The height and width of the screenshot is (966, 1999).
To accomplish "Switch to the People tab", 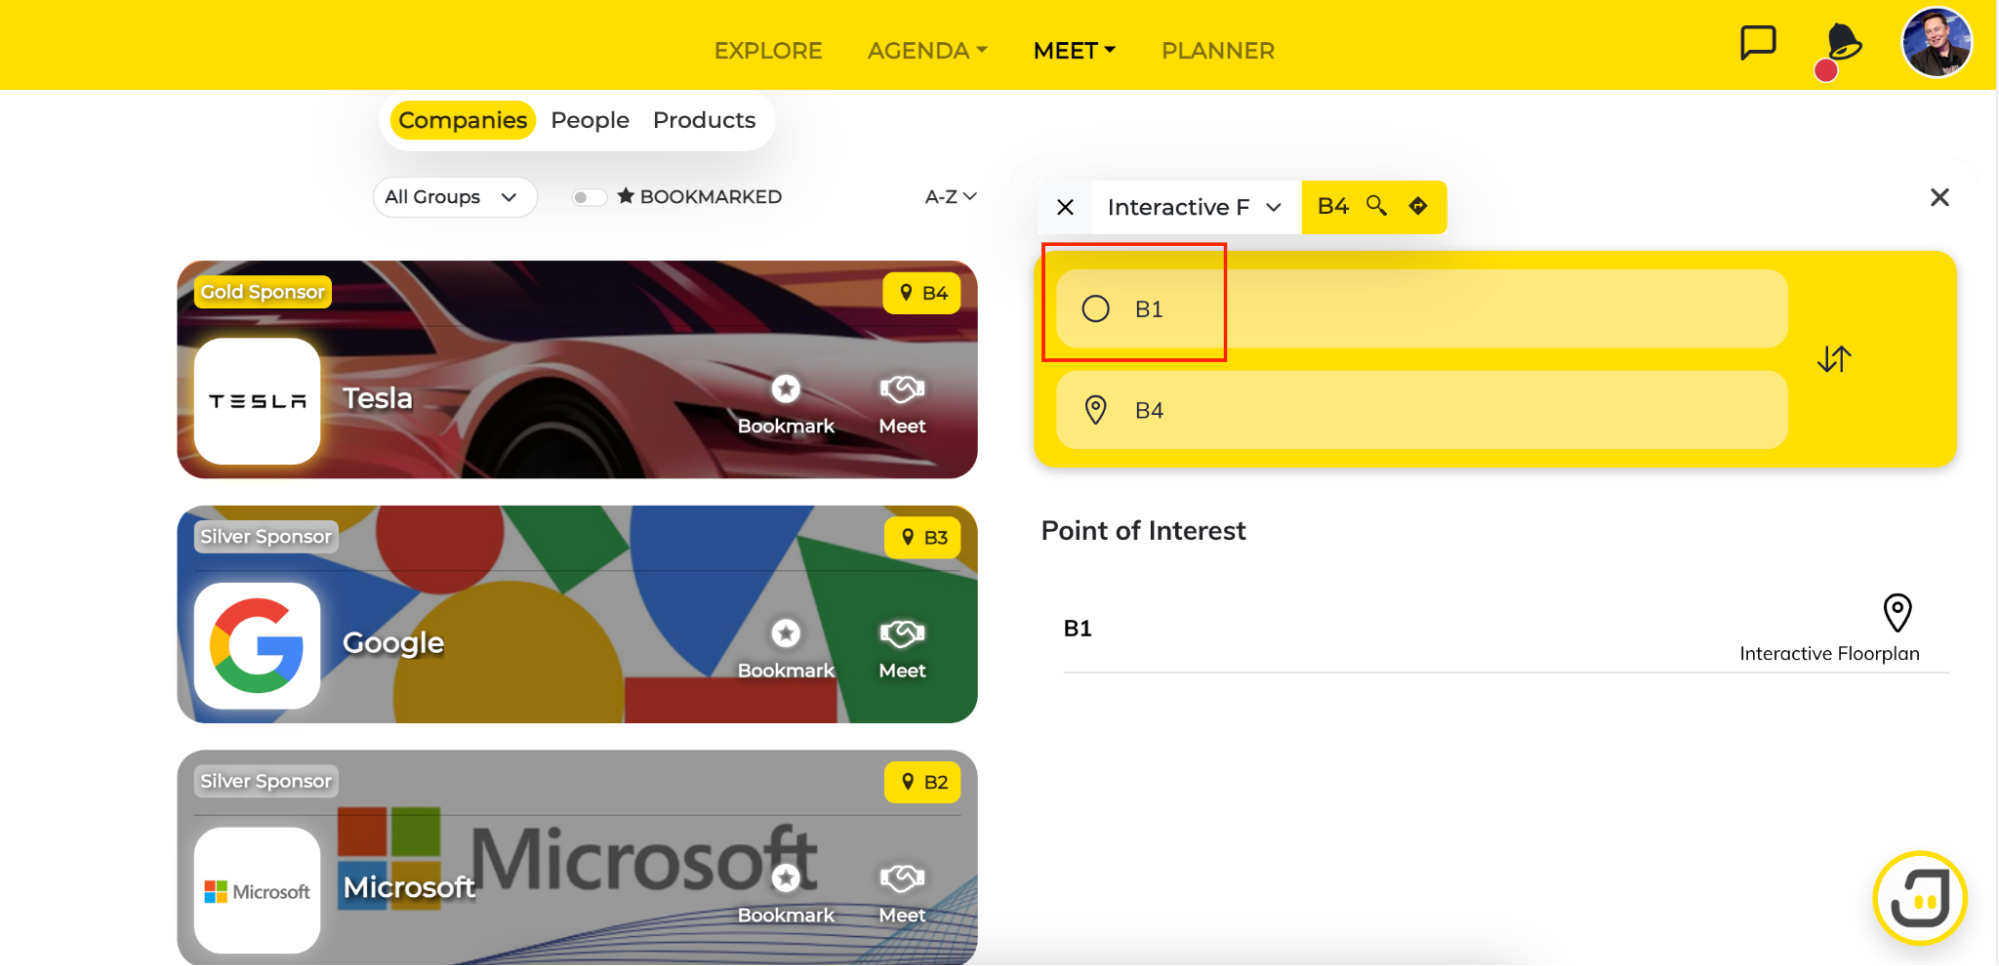I will (590, 120).
